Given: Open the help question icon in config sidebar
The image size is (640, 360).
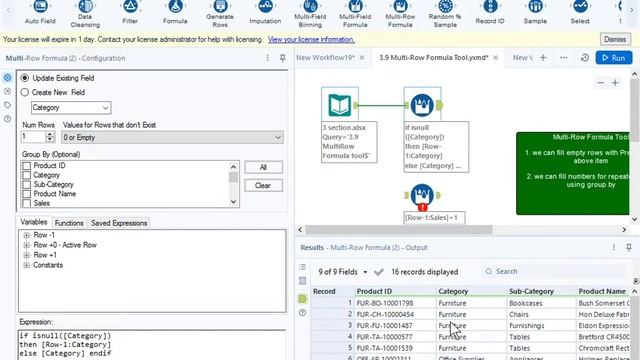Looking at the screenshot, I should tap(7, 119).
